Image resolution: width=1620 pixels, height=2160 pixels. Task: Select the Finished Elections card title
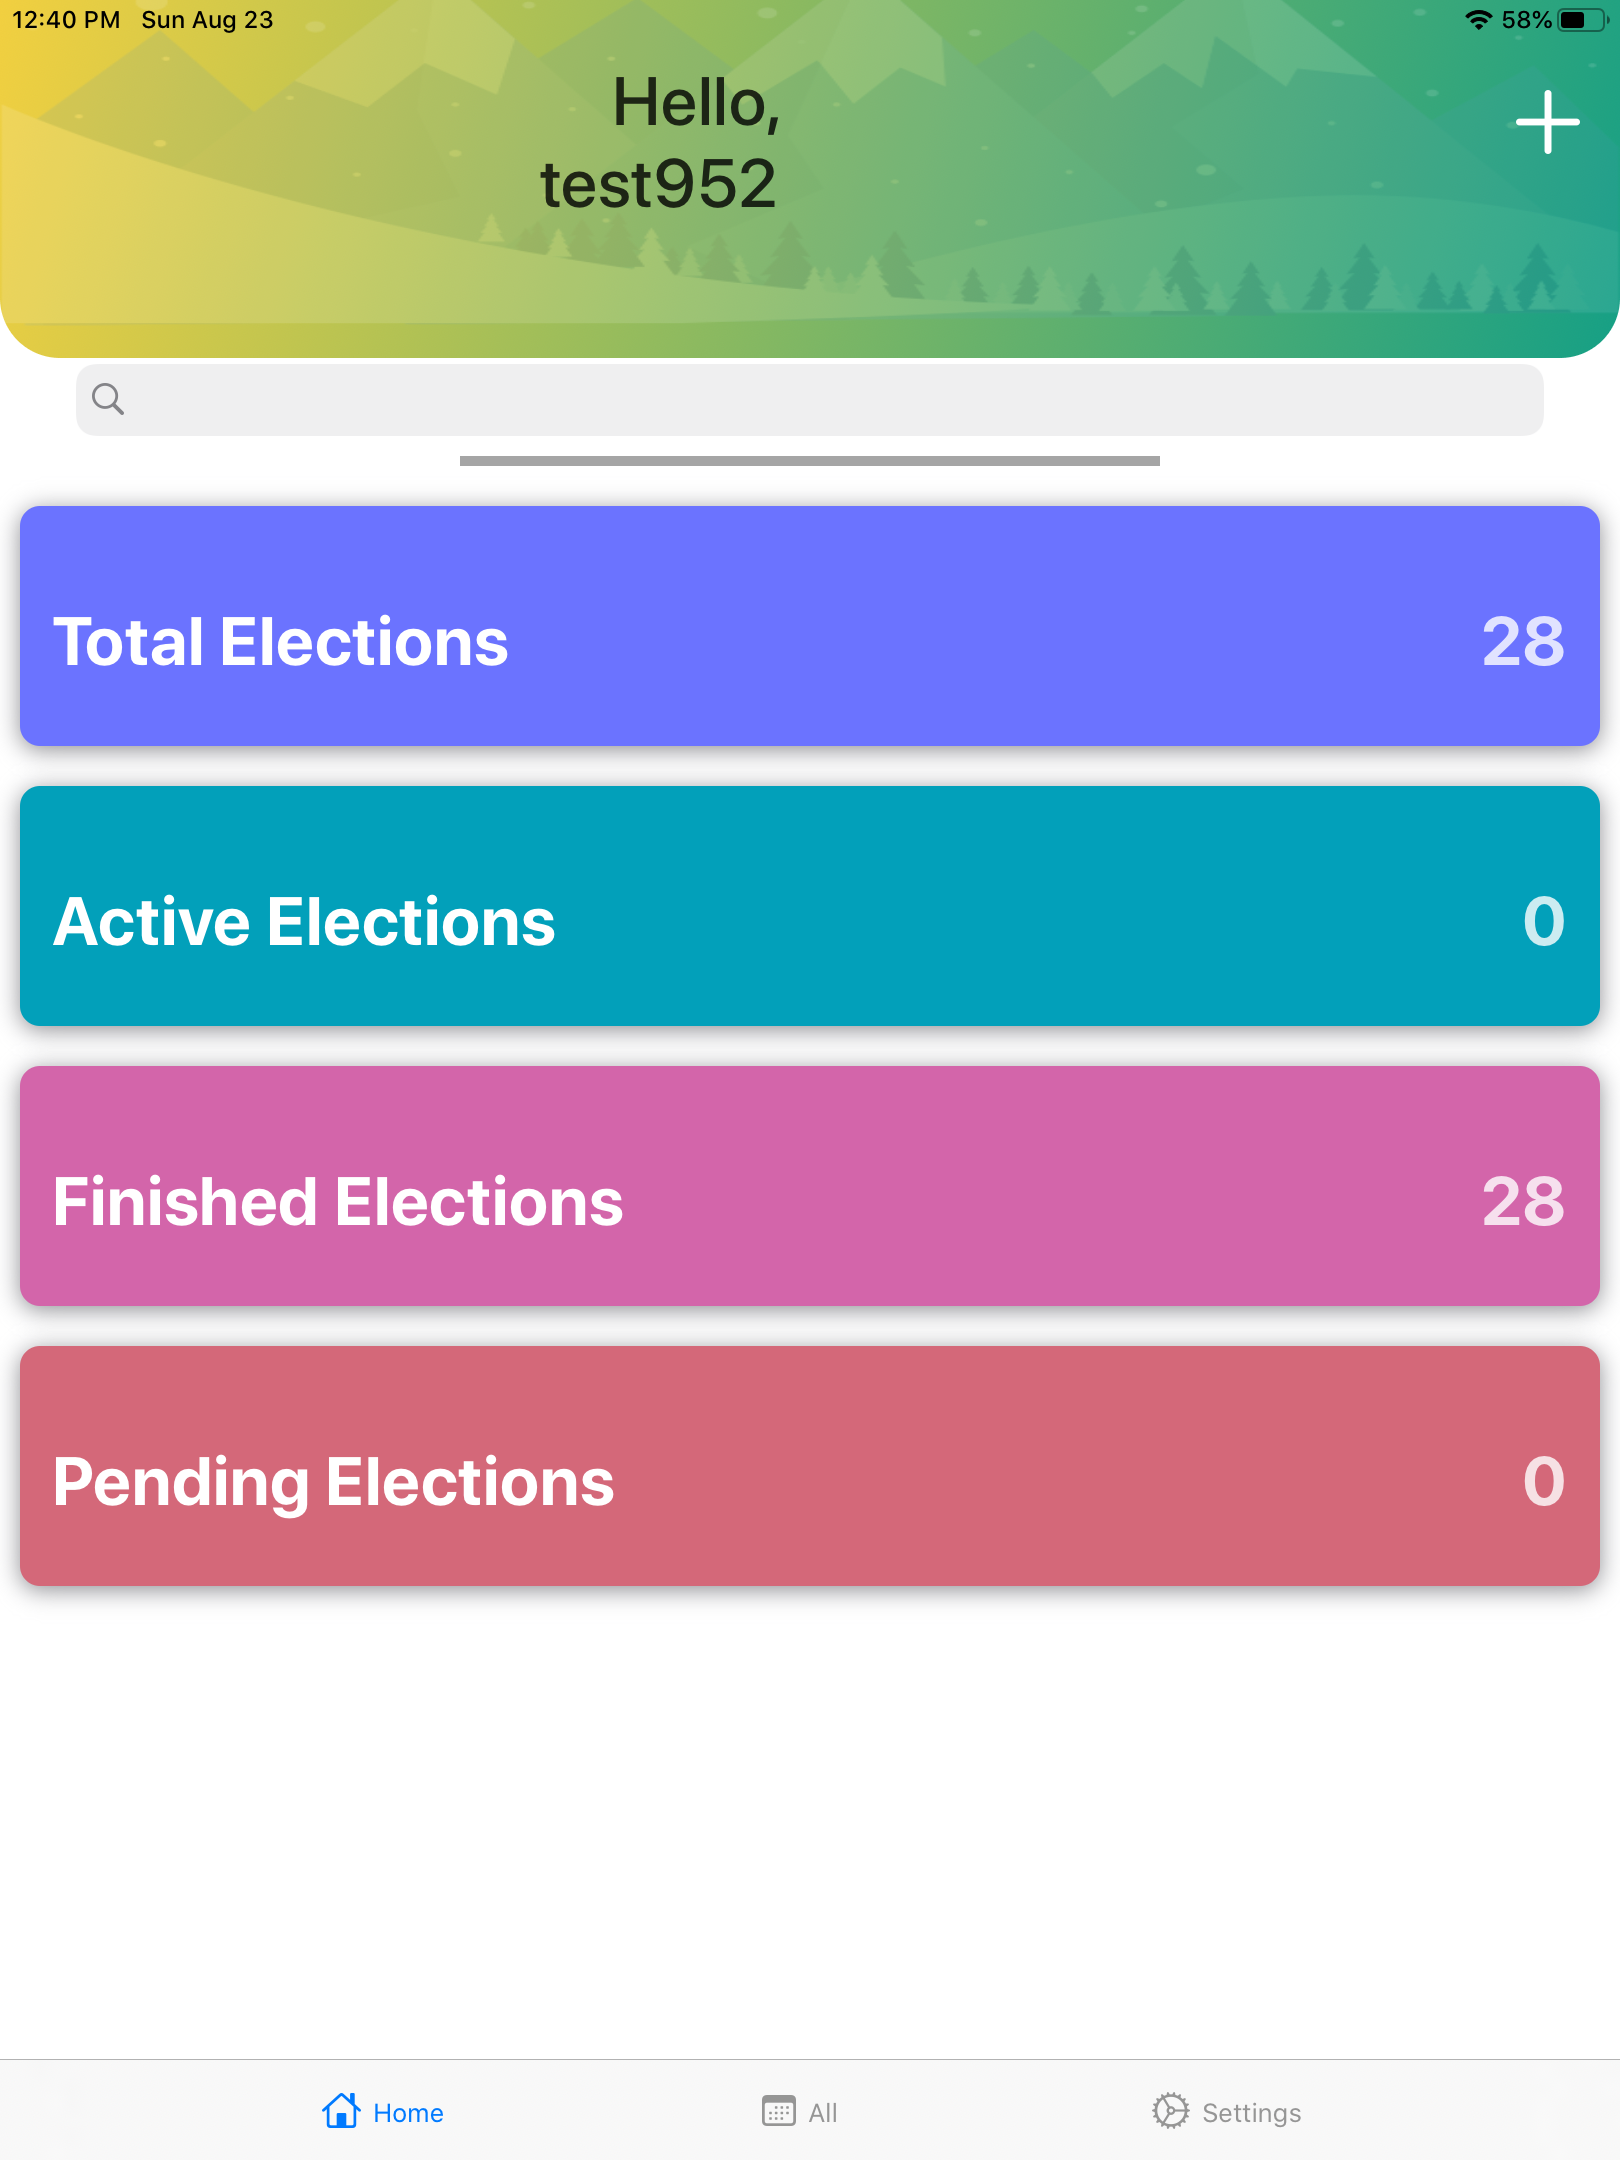[338, 1201]
